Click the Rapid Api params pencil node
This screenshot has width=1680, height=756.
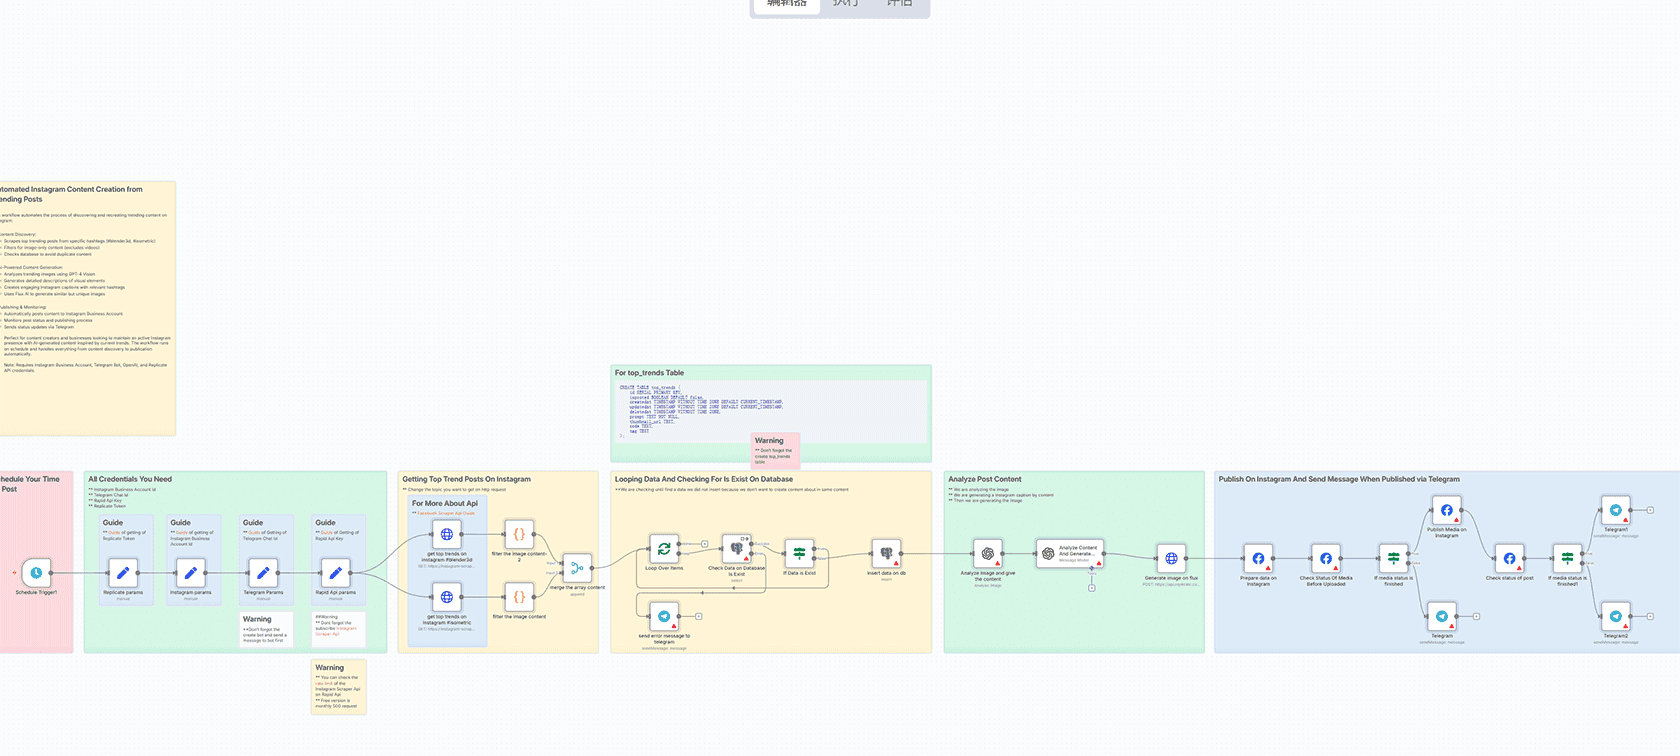coord(335,573)
